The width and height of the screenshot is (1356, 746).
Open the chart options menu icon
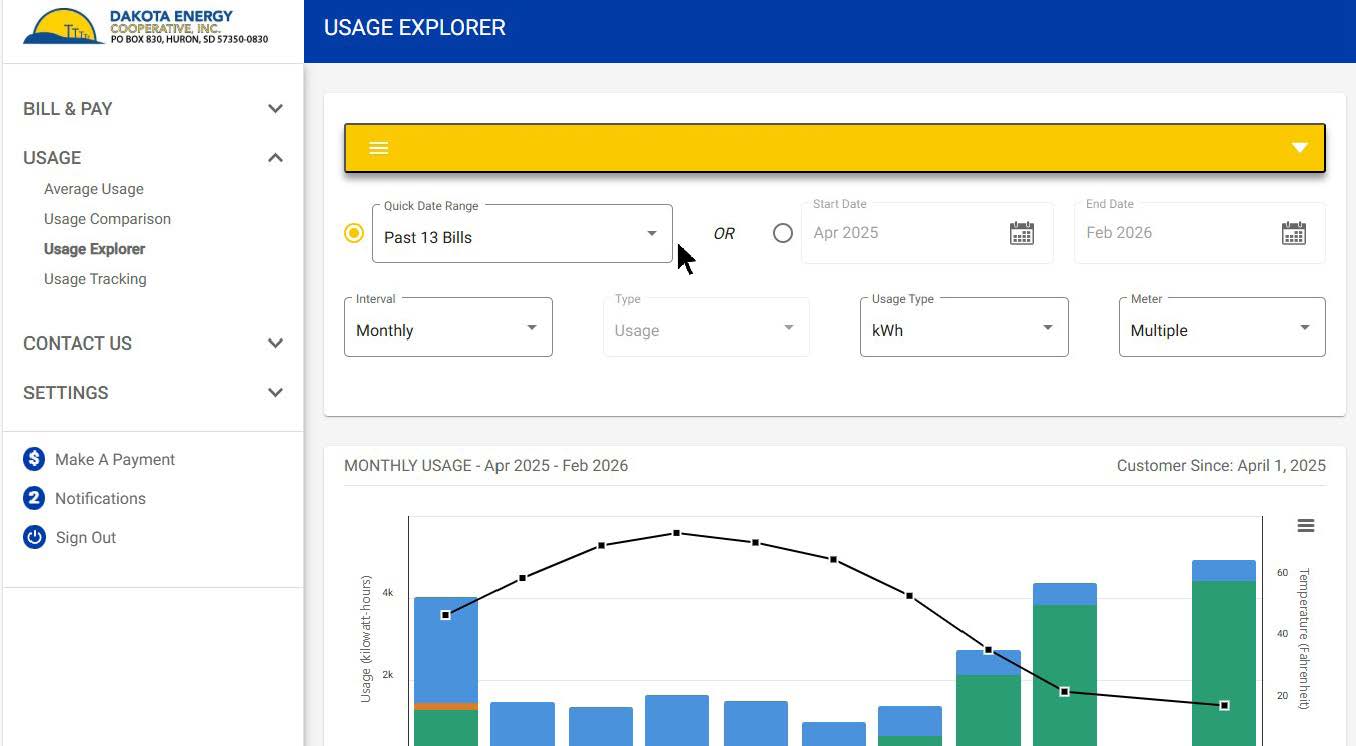pyautogui.click(x=1305, y=526)
